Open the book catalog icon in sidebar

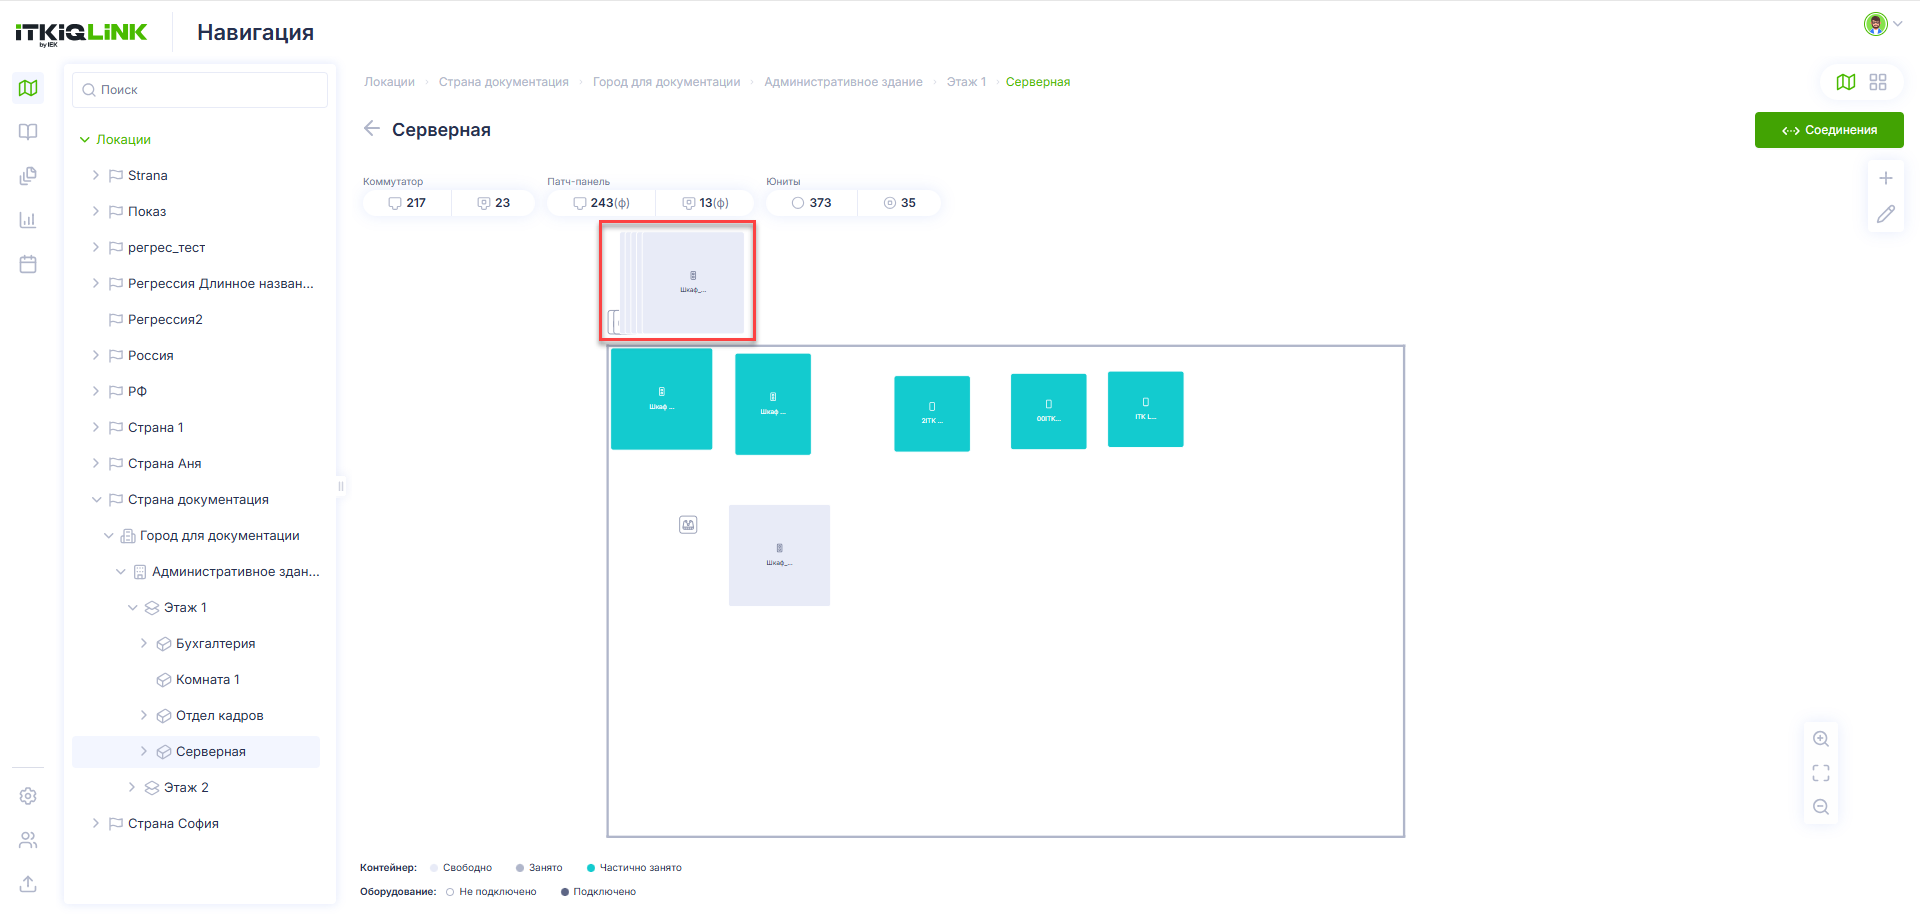point(28,132)
